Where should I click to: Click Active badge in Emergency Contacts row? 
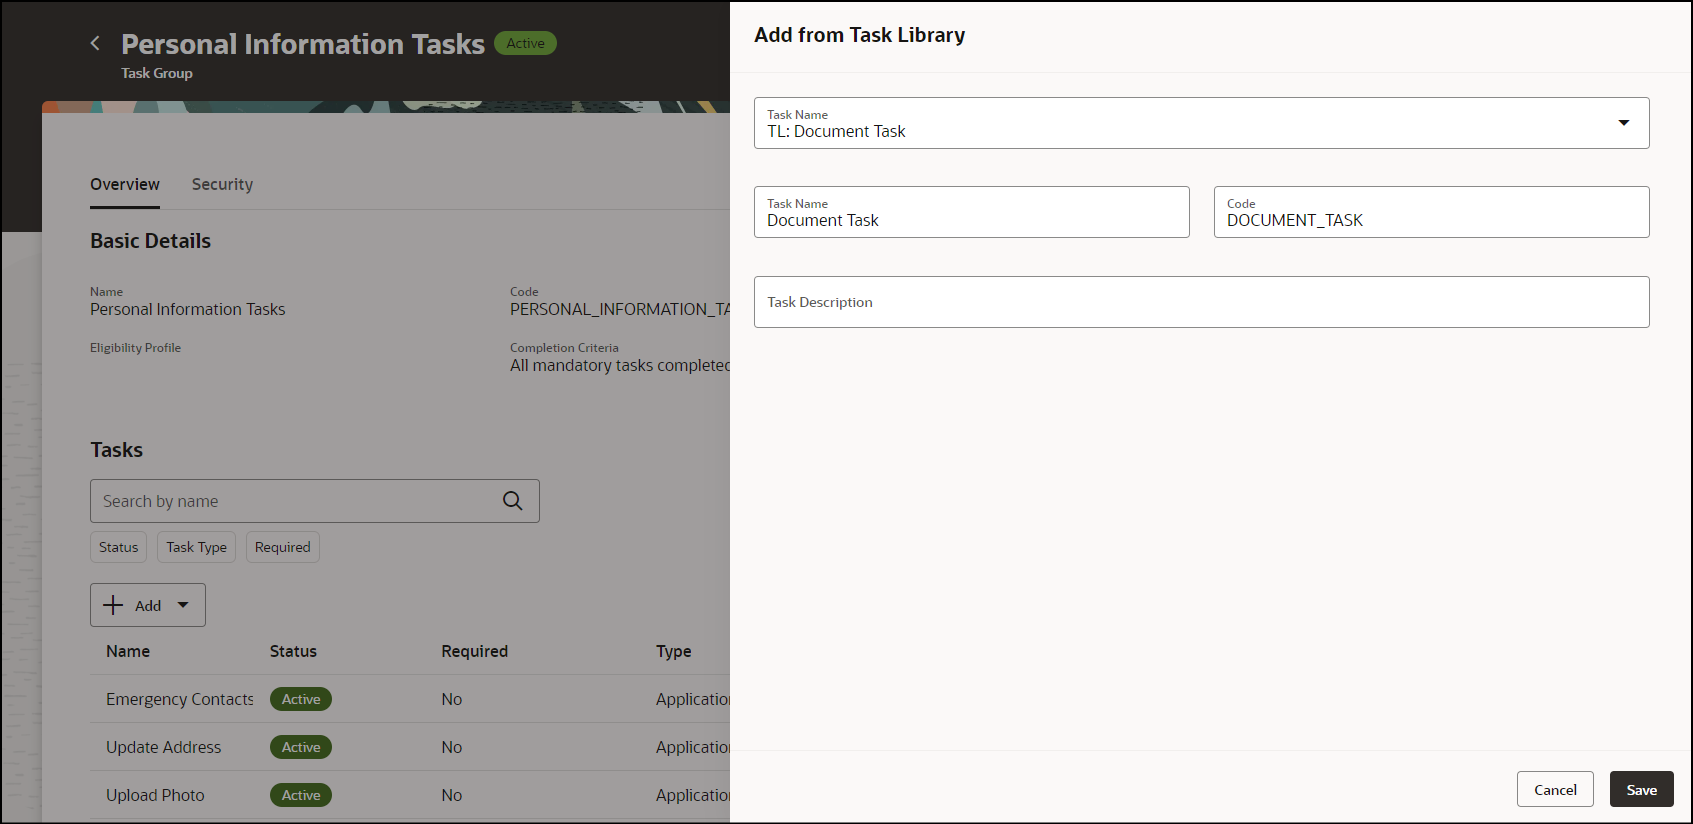tap(301, 699)
